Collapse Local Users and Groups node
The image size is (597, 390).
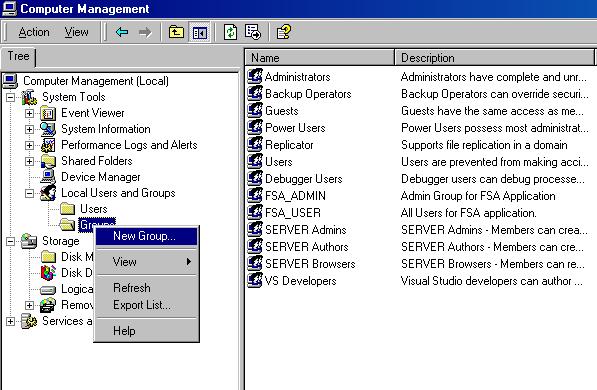click(x=29, y=193)
